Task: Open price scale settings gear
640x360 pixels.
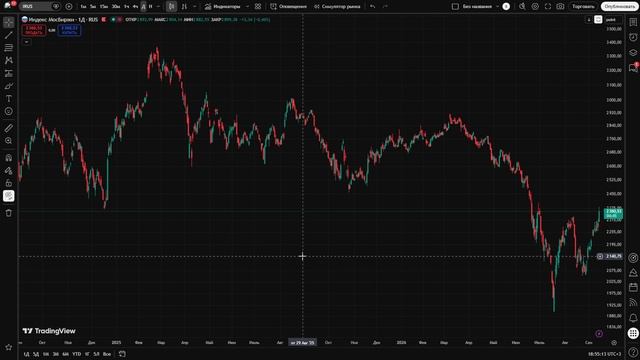Action: [614, 343]
